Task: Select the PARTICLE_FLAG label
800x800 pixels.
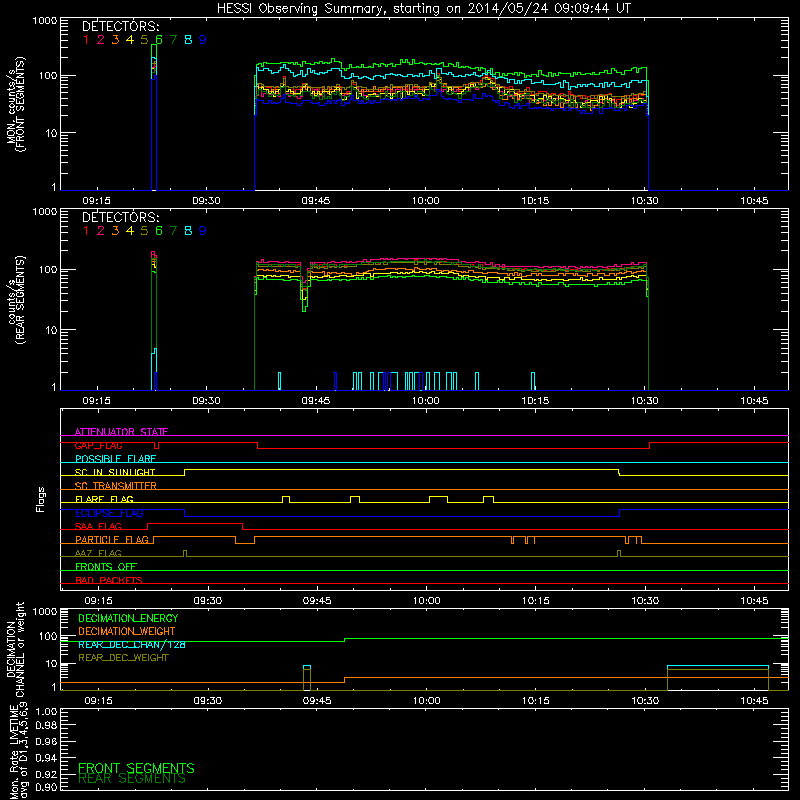Action: point(112,540)
